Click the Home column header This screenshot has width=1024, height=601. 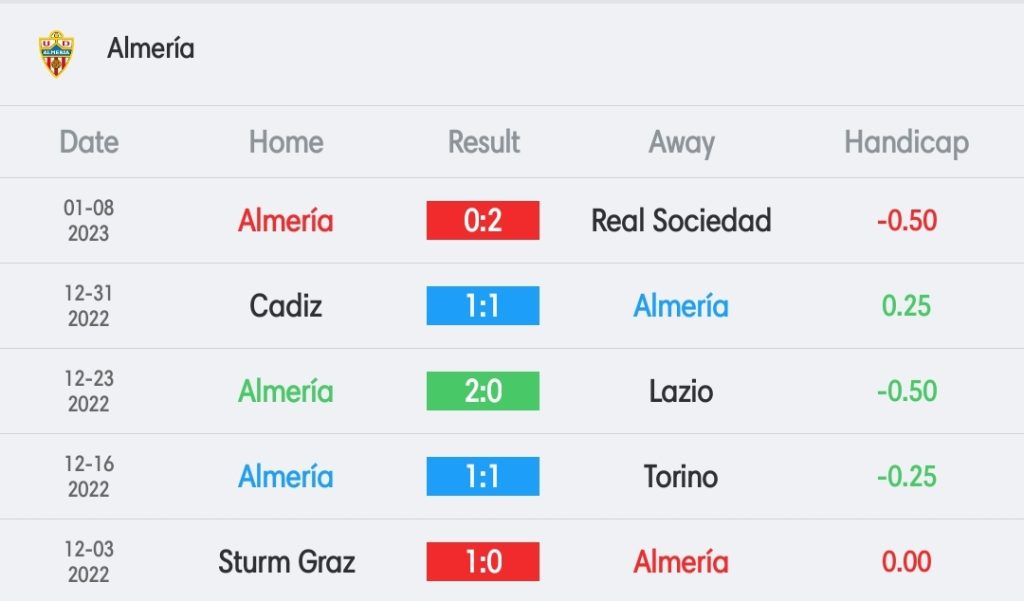click(286, 142)
